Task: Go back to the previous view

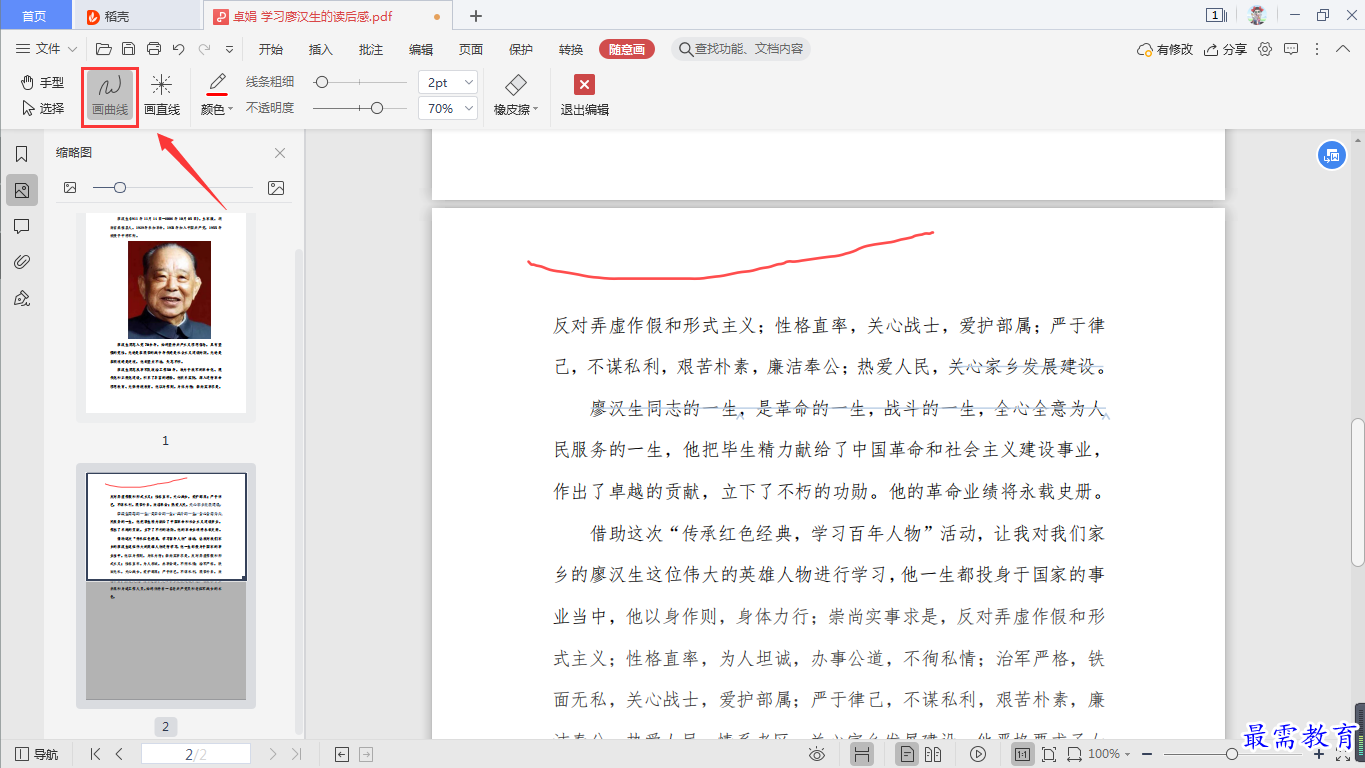Action: 342,754
